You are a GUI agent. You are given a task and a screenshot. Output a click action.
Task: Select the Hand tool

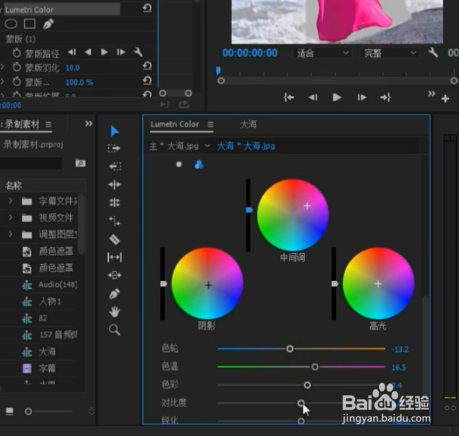[x=114, y=312]
